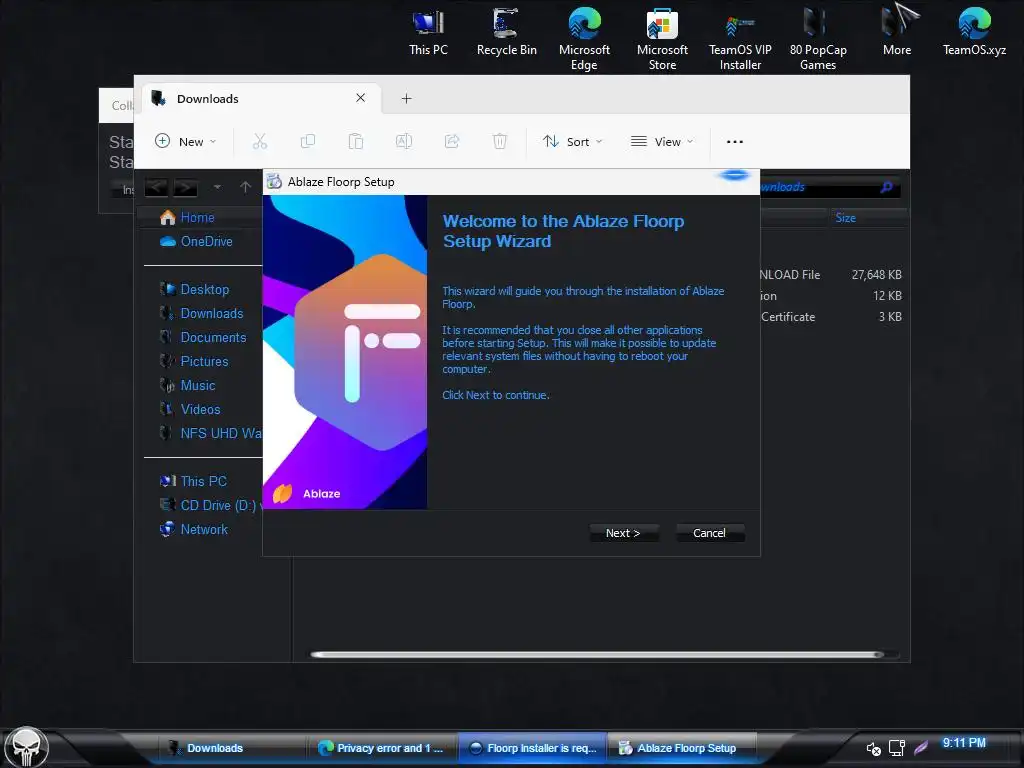The width and height of the screenshot is (1024, 768).
Task: Open Documents in navigation pane
Action: point(203,338)
